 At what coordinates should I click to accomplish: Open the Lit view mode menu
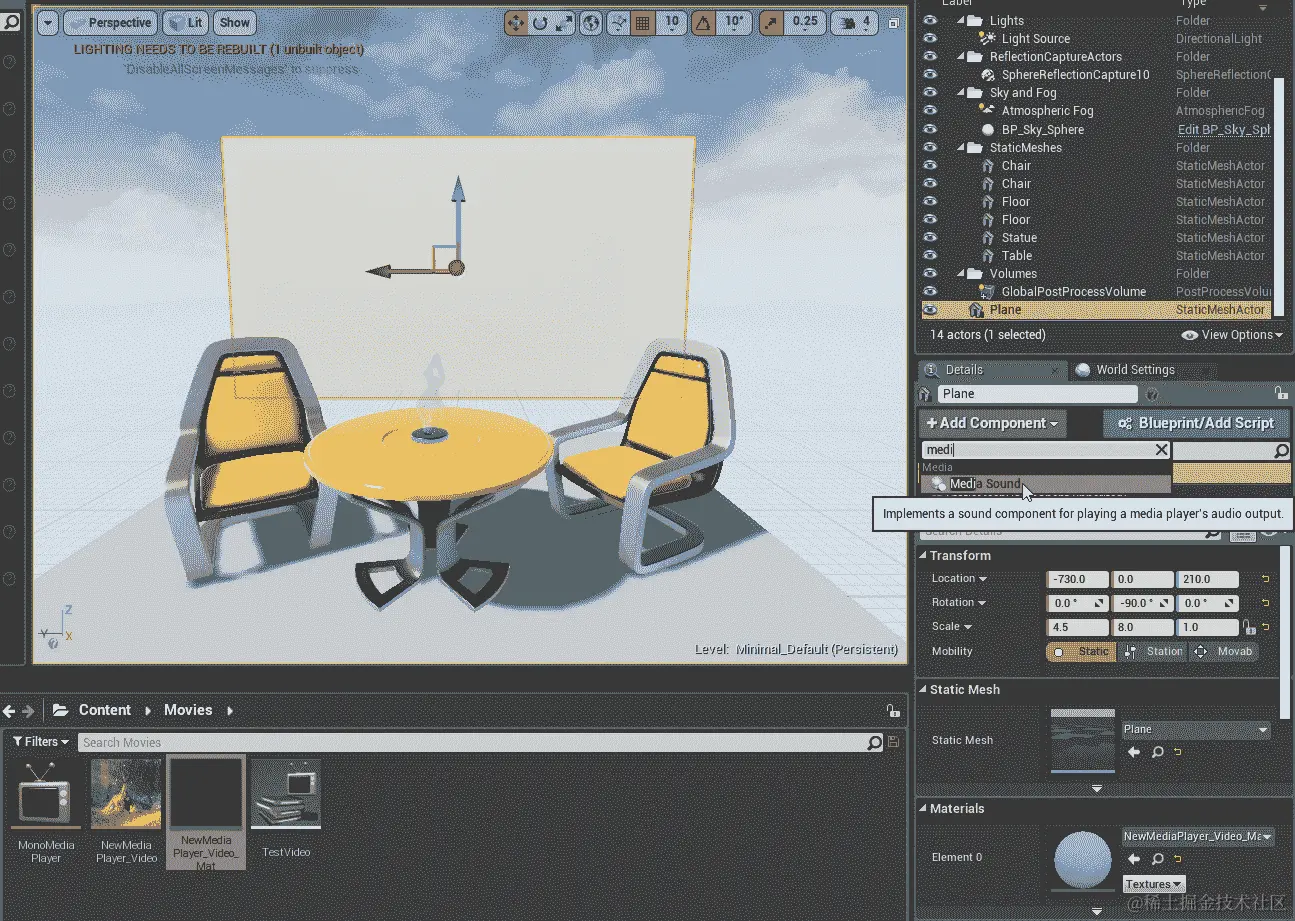click(x=187, y=22)
